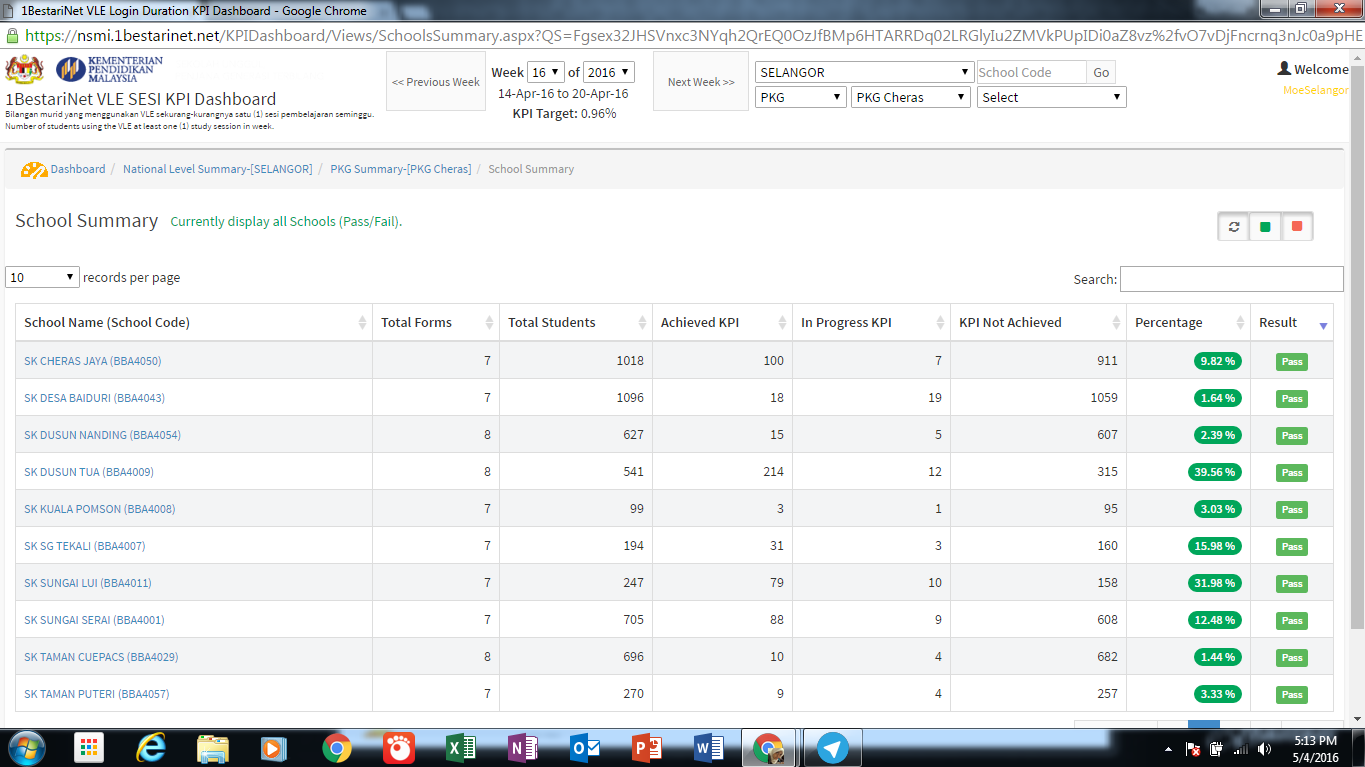Click the Go button beside School Code
The width and height of the screenshot is (1365, 767).
(x=1101, y=72)
